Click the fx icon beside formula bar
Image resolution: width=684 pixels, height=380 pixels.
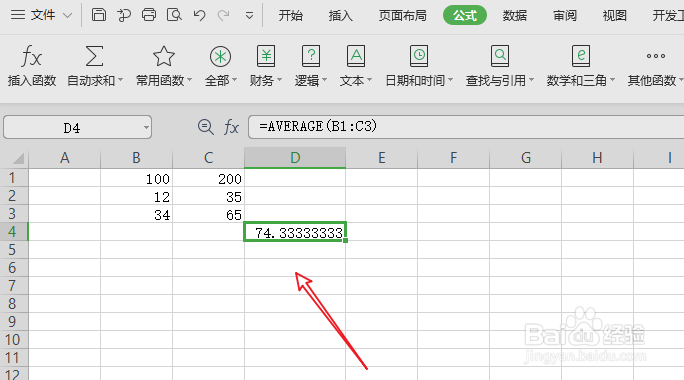[231, 127]
